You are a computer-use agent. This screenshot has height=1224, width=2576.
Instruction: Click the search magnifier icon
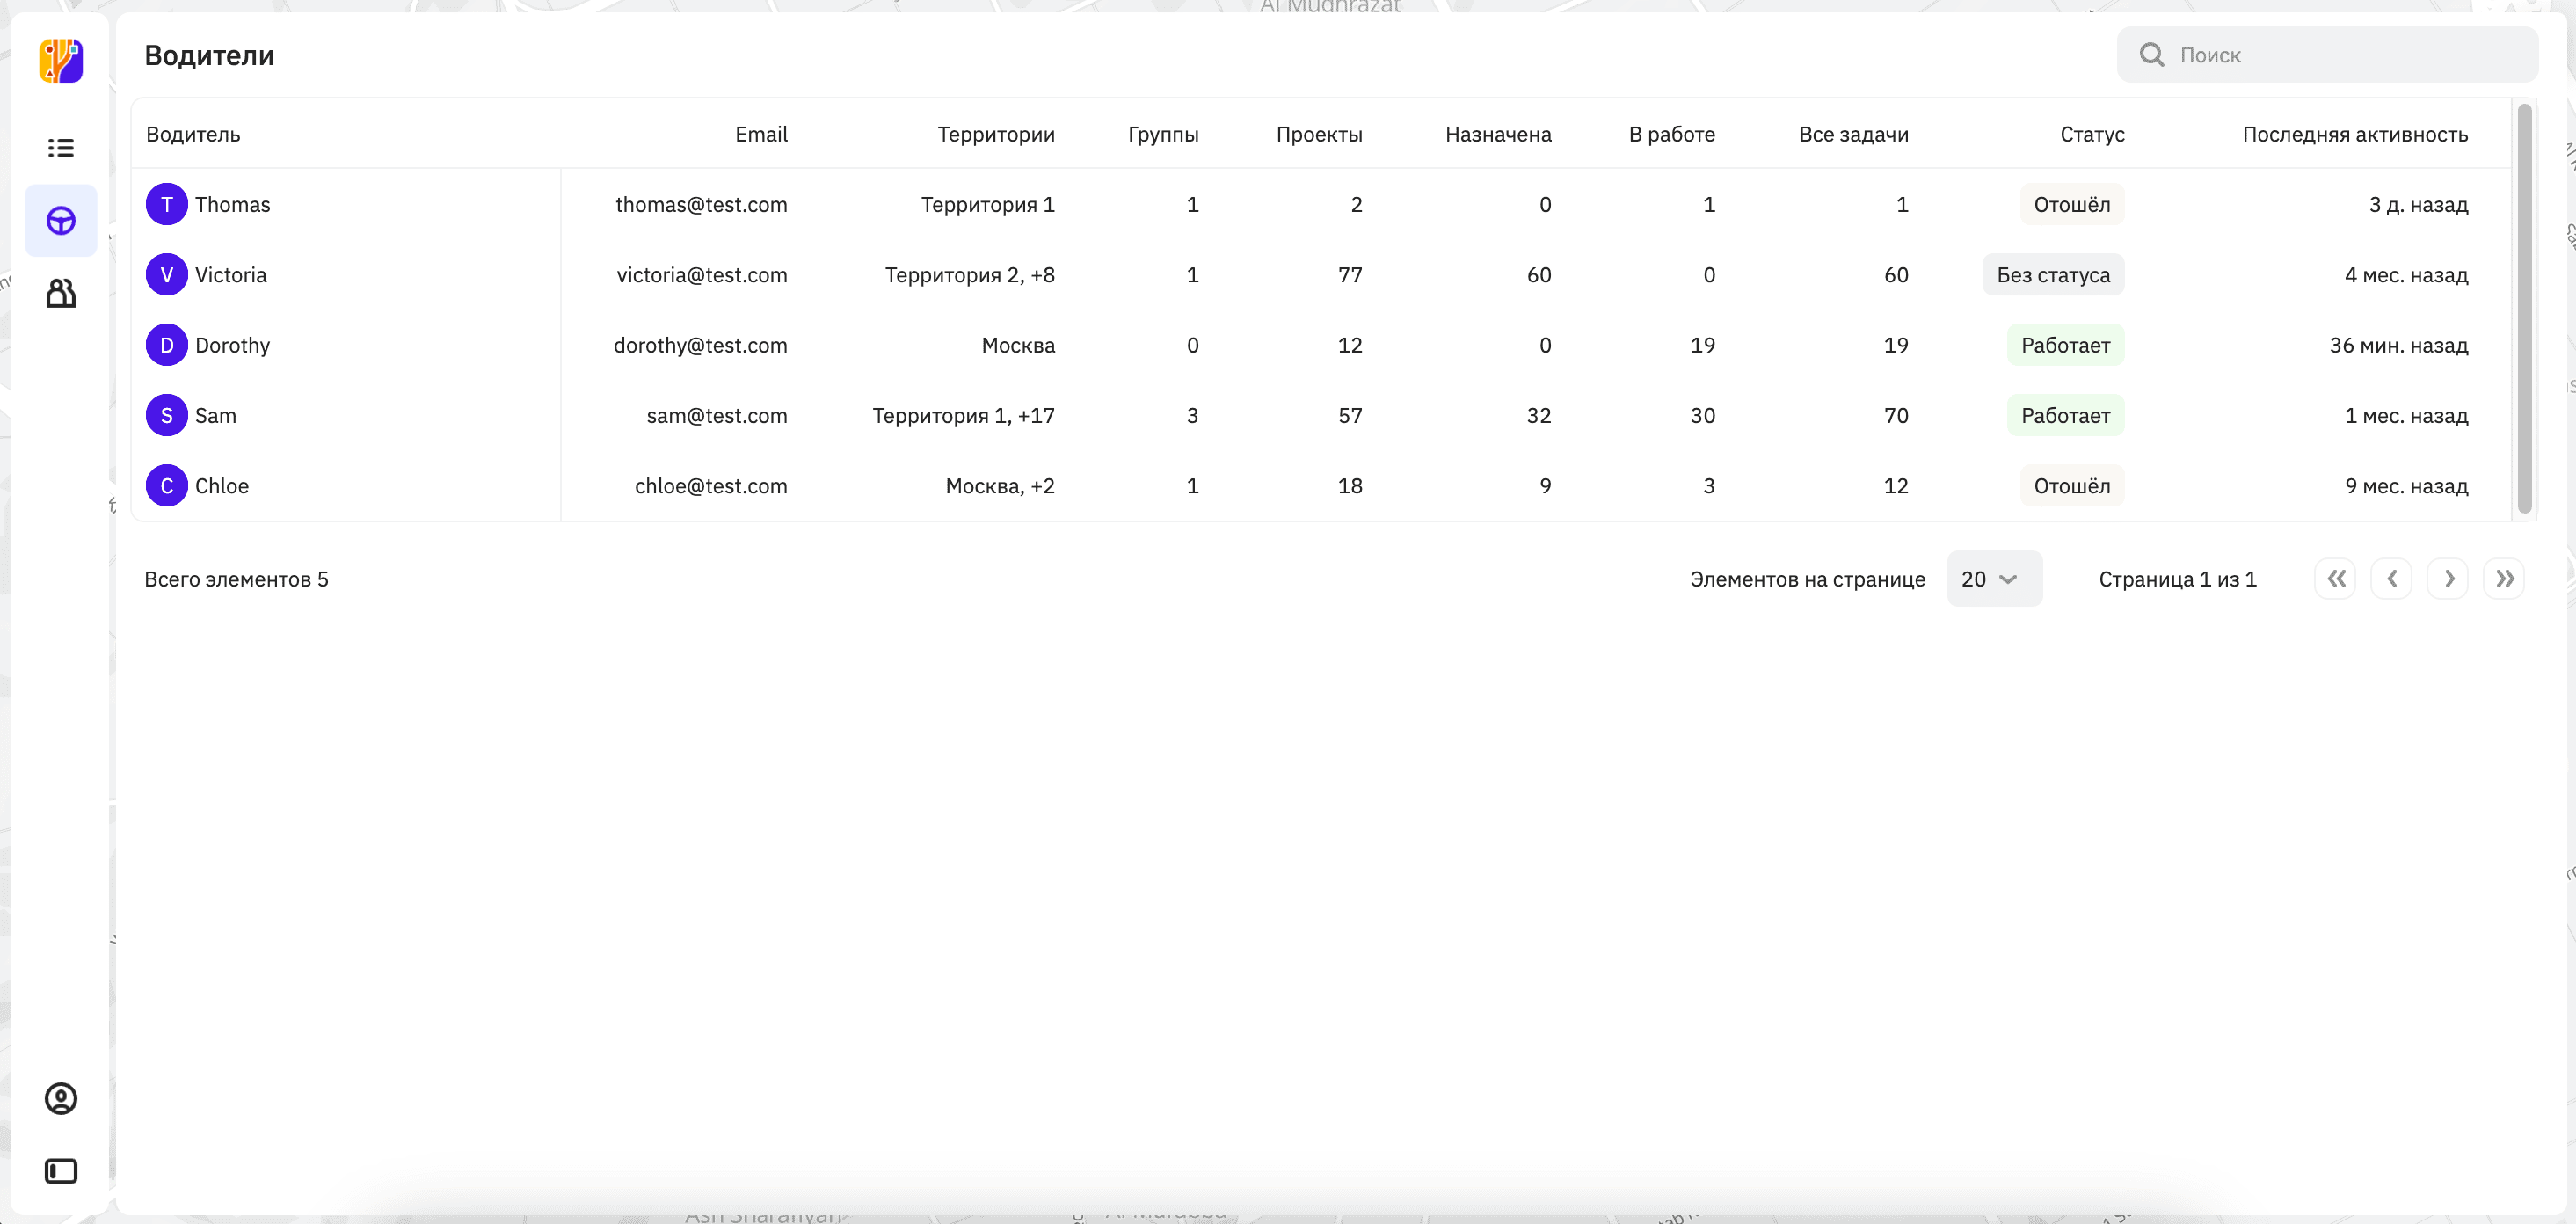click(2151, 55)
